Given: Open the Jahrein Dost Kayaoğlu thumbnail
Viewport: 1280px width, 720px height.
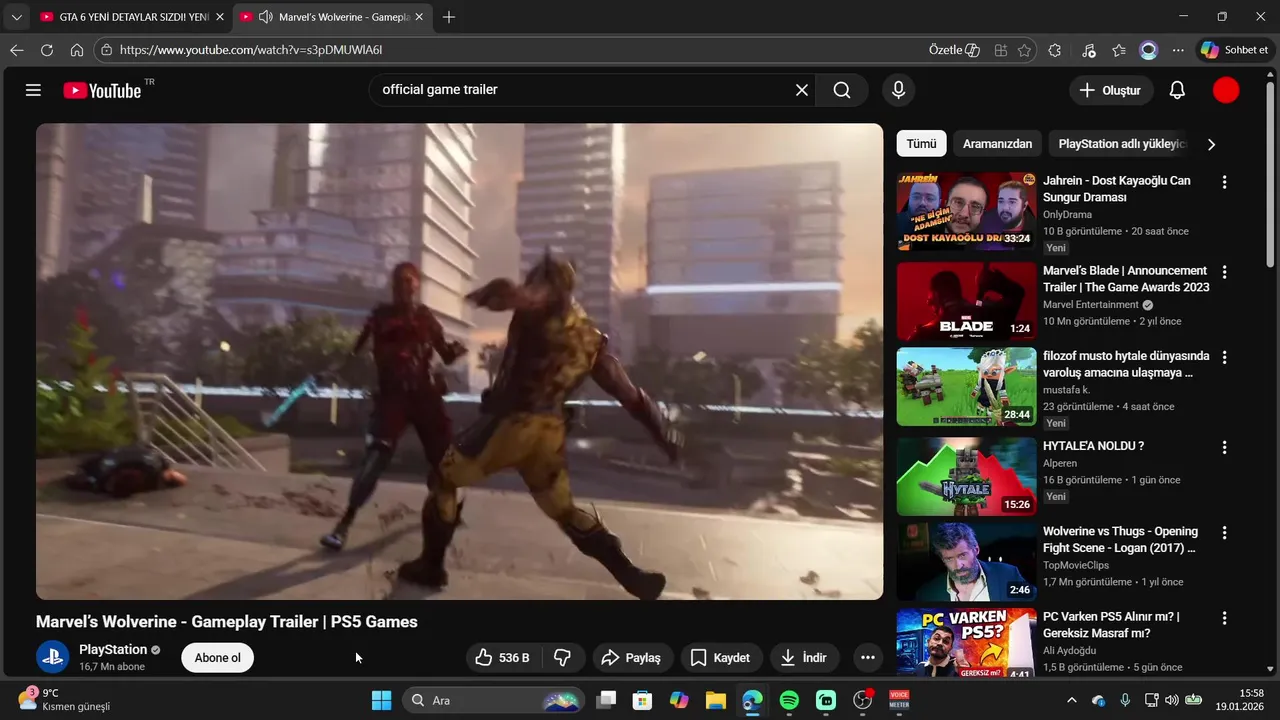Looking at the screenshot, I should (x=966, y=211).
